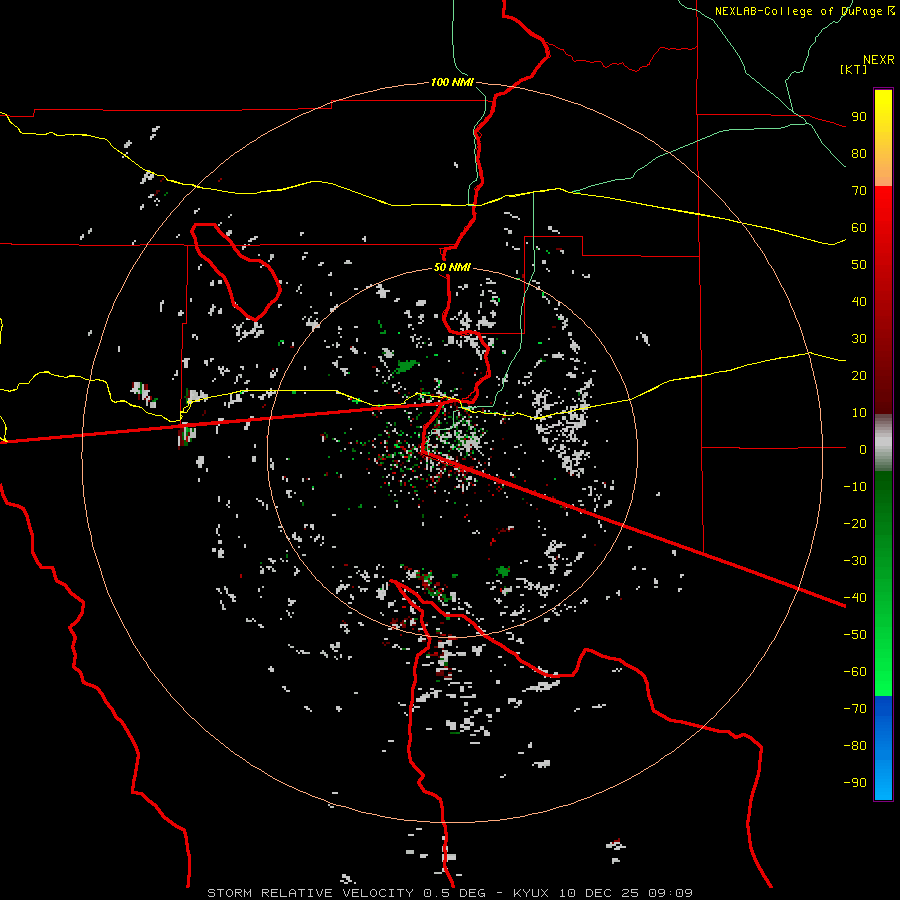Click the KYUX radar site identifier
900x900 pixels.
tap(531, 893)
